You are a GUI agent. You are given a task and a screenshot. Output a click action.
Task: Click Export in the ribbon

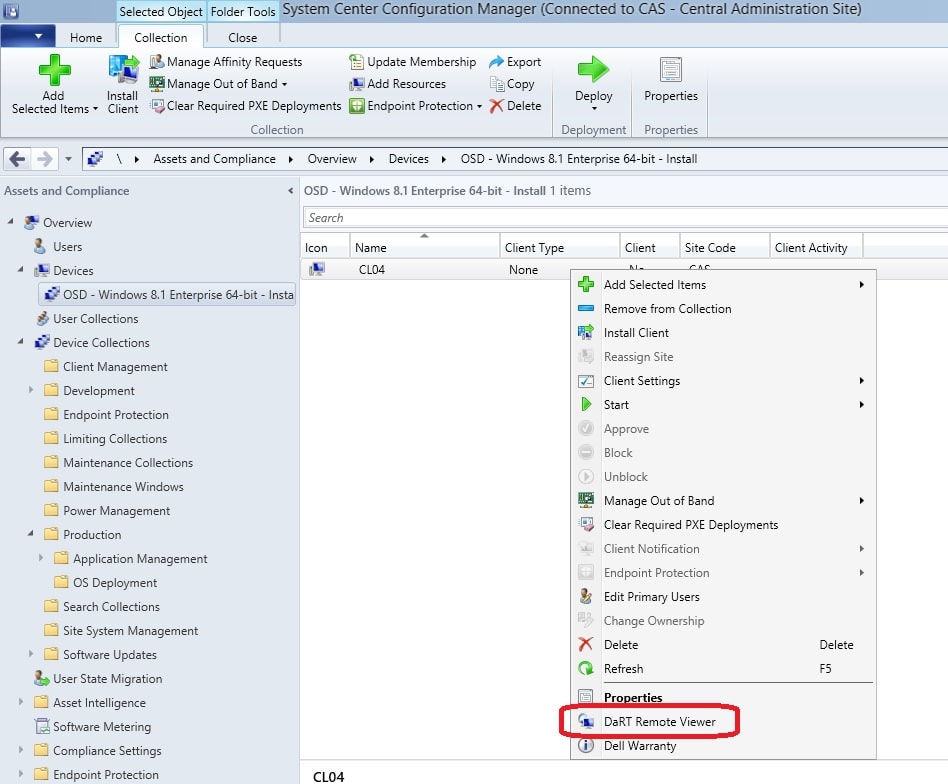click(515, 62)
